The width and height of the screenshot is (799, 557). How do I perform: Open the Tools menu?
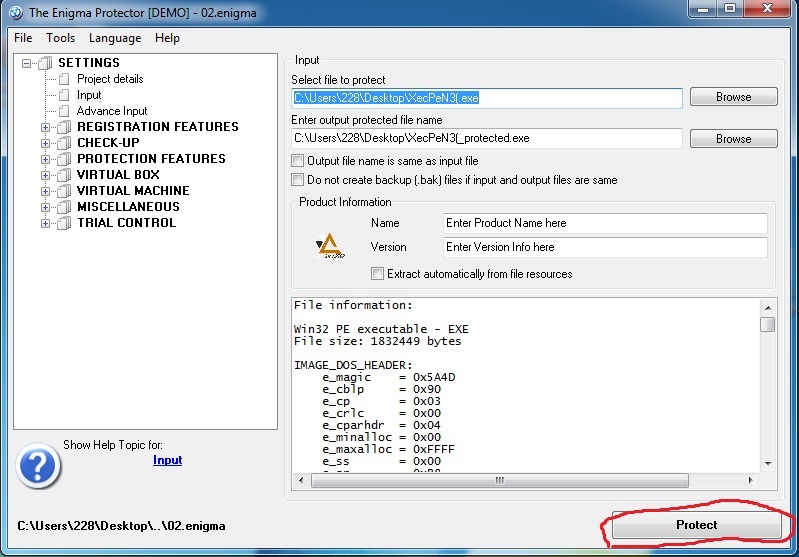click(x=61, y=38)
